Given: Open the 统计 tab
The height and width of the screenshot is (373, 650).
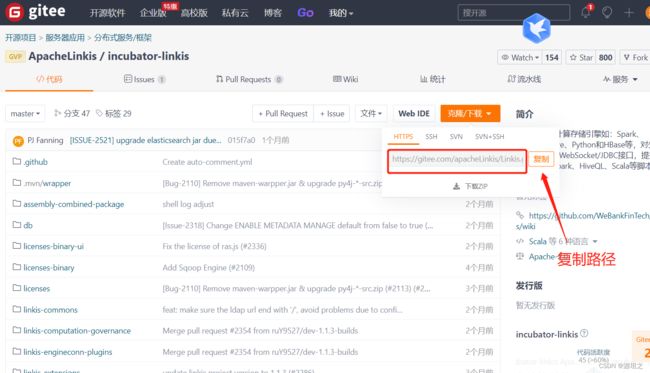Looking at the screenshot, I should point(432,79).
